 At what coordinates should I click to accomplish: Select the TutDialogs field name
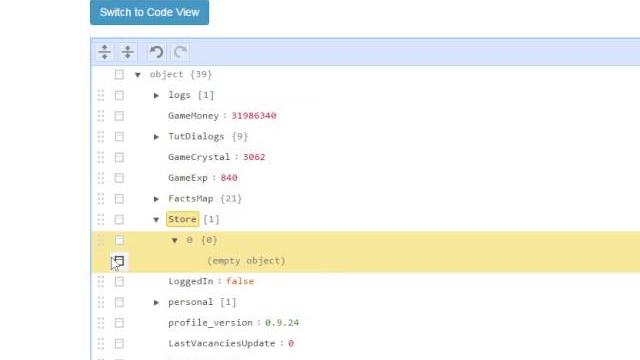pos(196,136)
